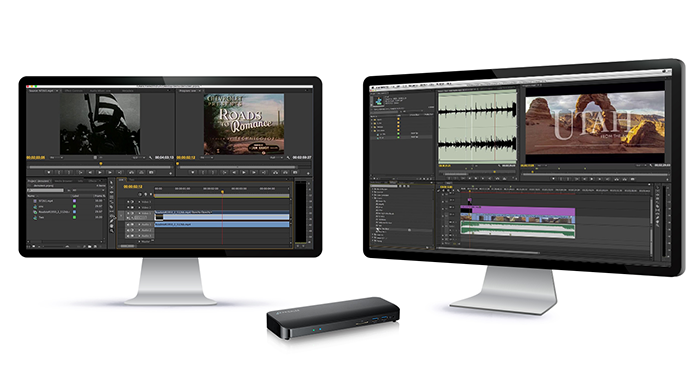Play the flag footage in the Source monitor
Image resolution: width=700 pixels, height=388 pixels.
pos(100,172)
